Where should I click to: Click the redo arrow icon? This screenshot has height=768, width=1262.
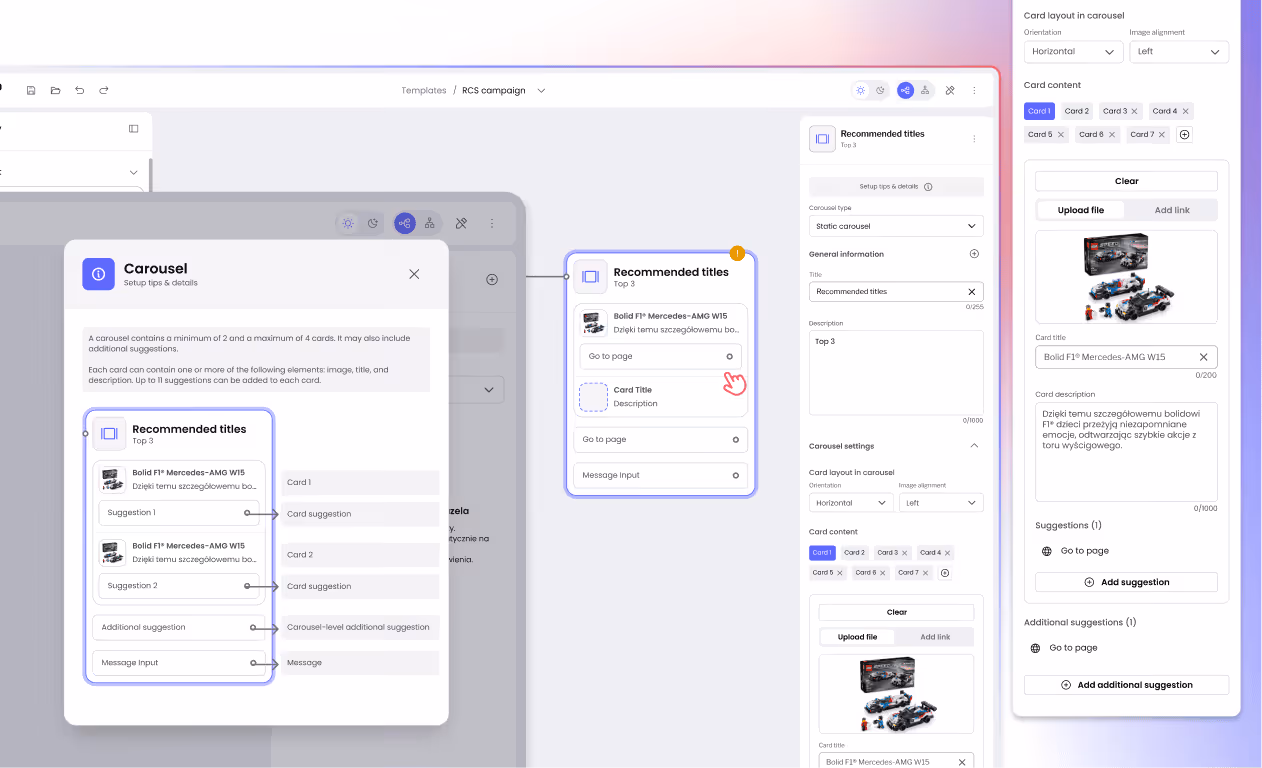tap(104, 90)
